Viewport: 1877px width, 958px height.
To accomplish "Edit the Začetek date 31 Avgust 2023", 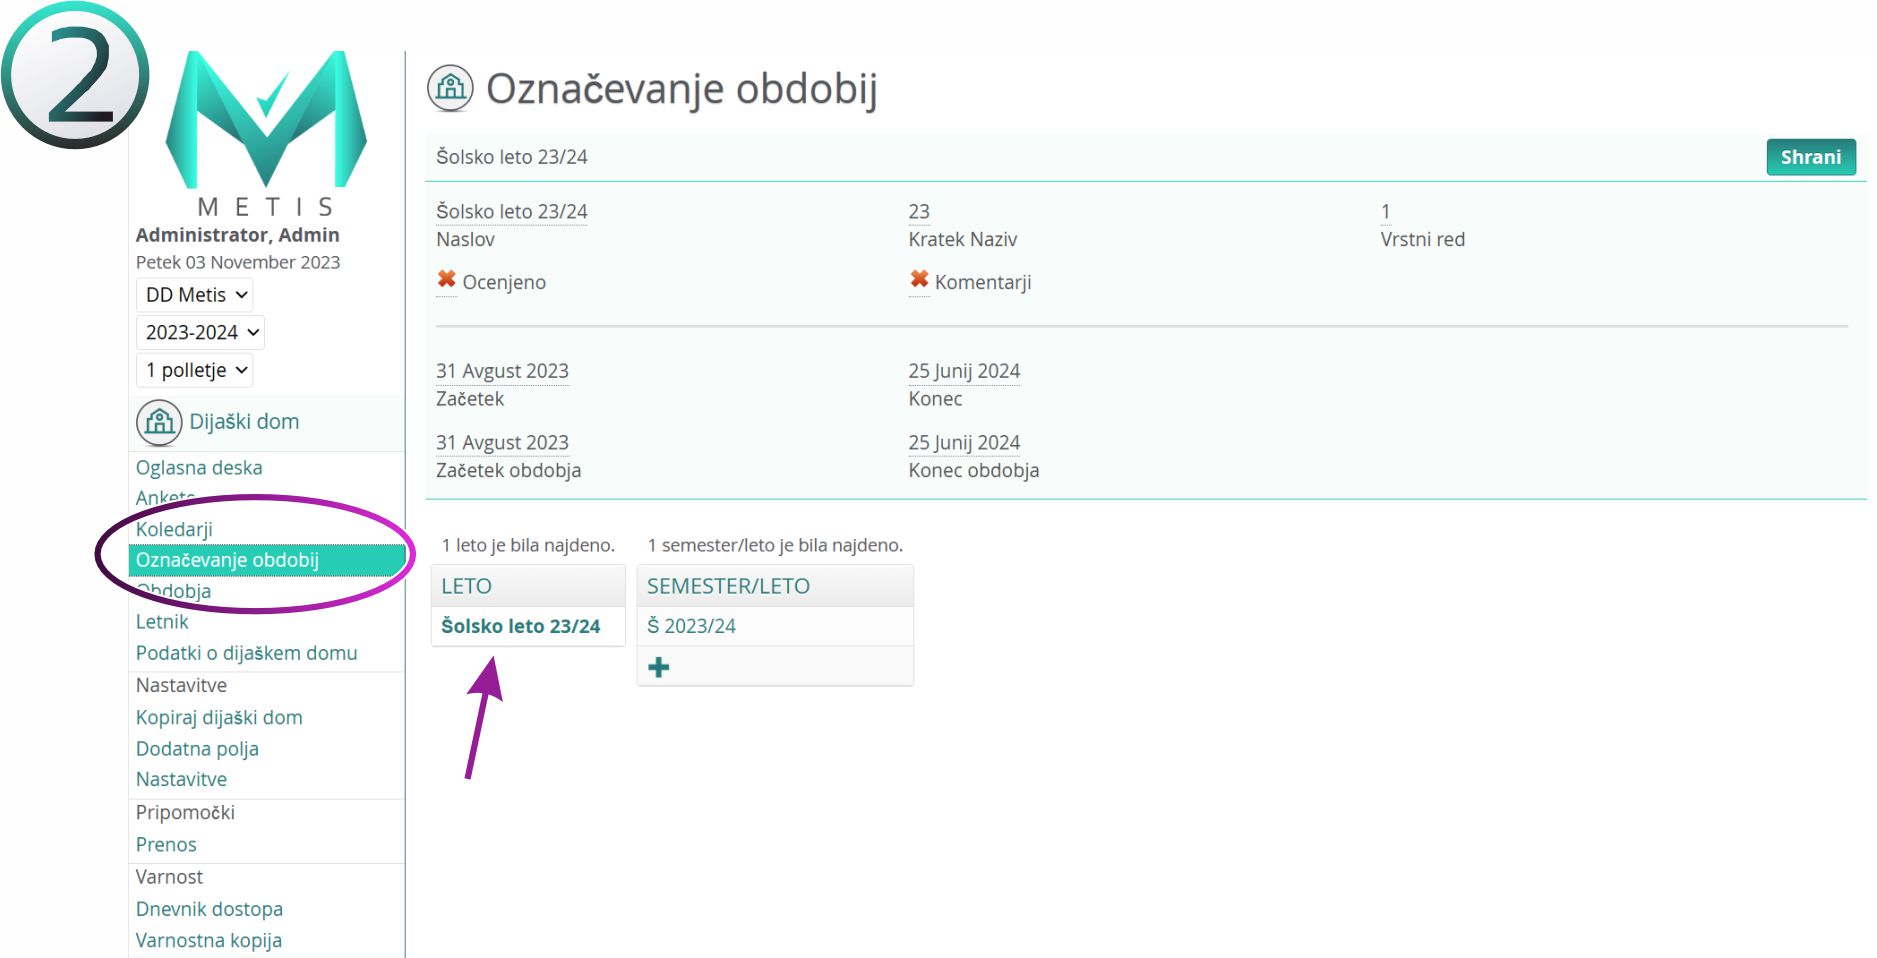I will [502, 371].
